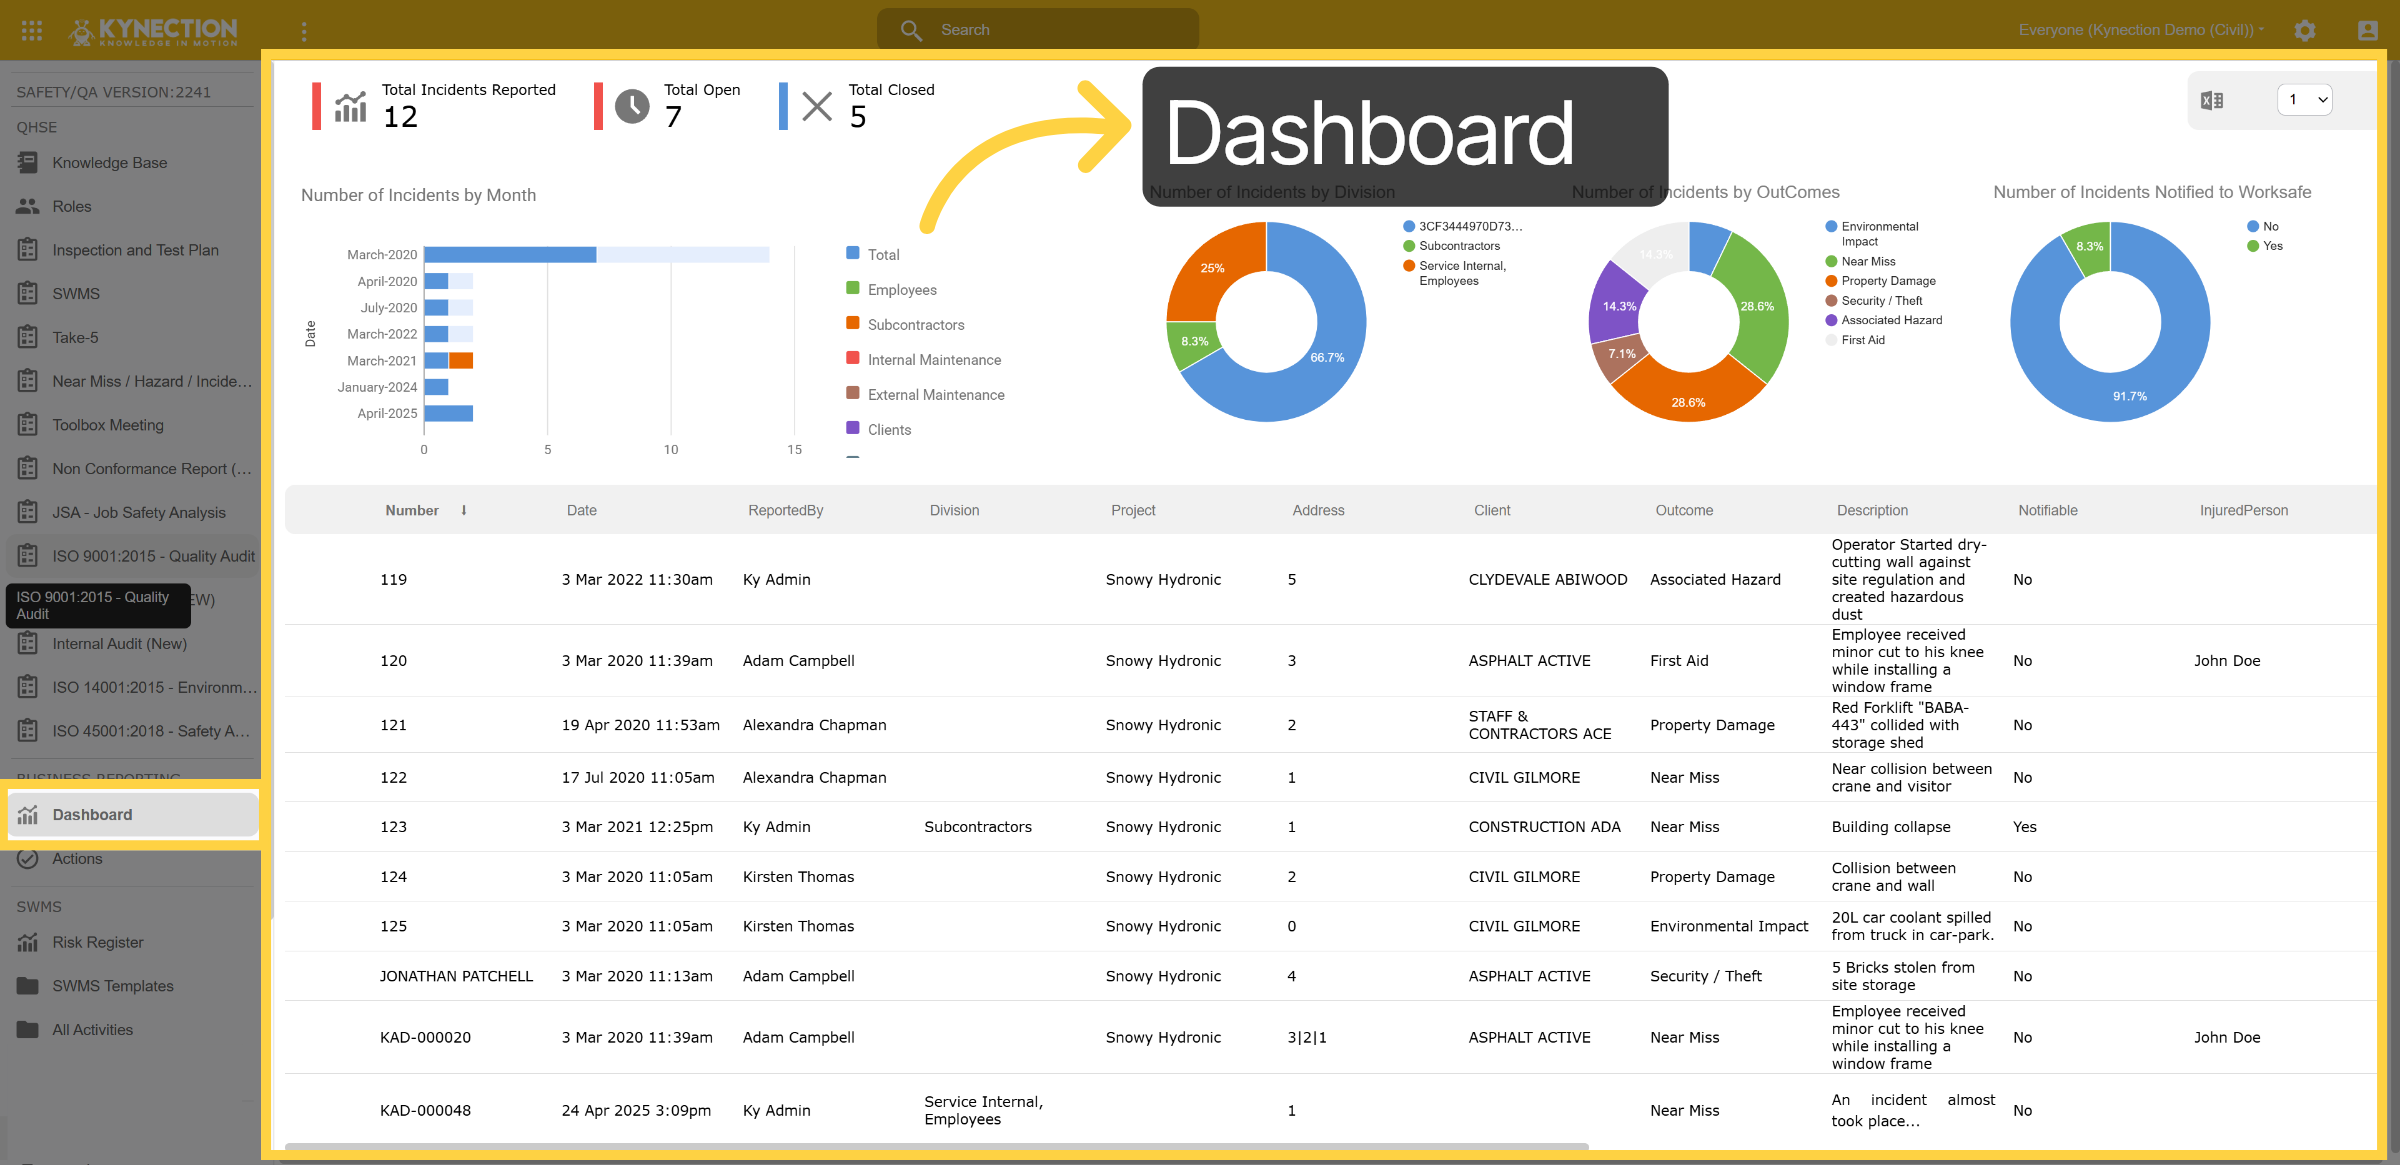2400x1165 pixels.
Task: Select Dashboard in the sidebar
Action: (x=132, y=815)
